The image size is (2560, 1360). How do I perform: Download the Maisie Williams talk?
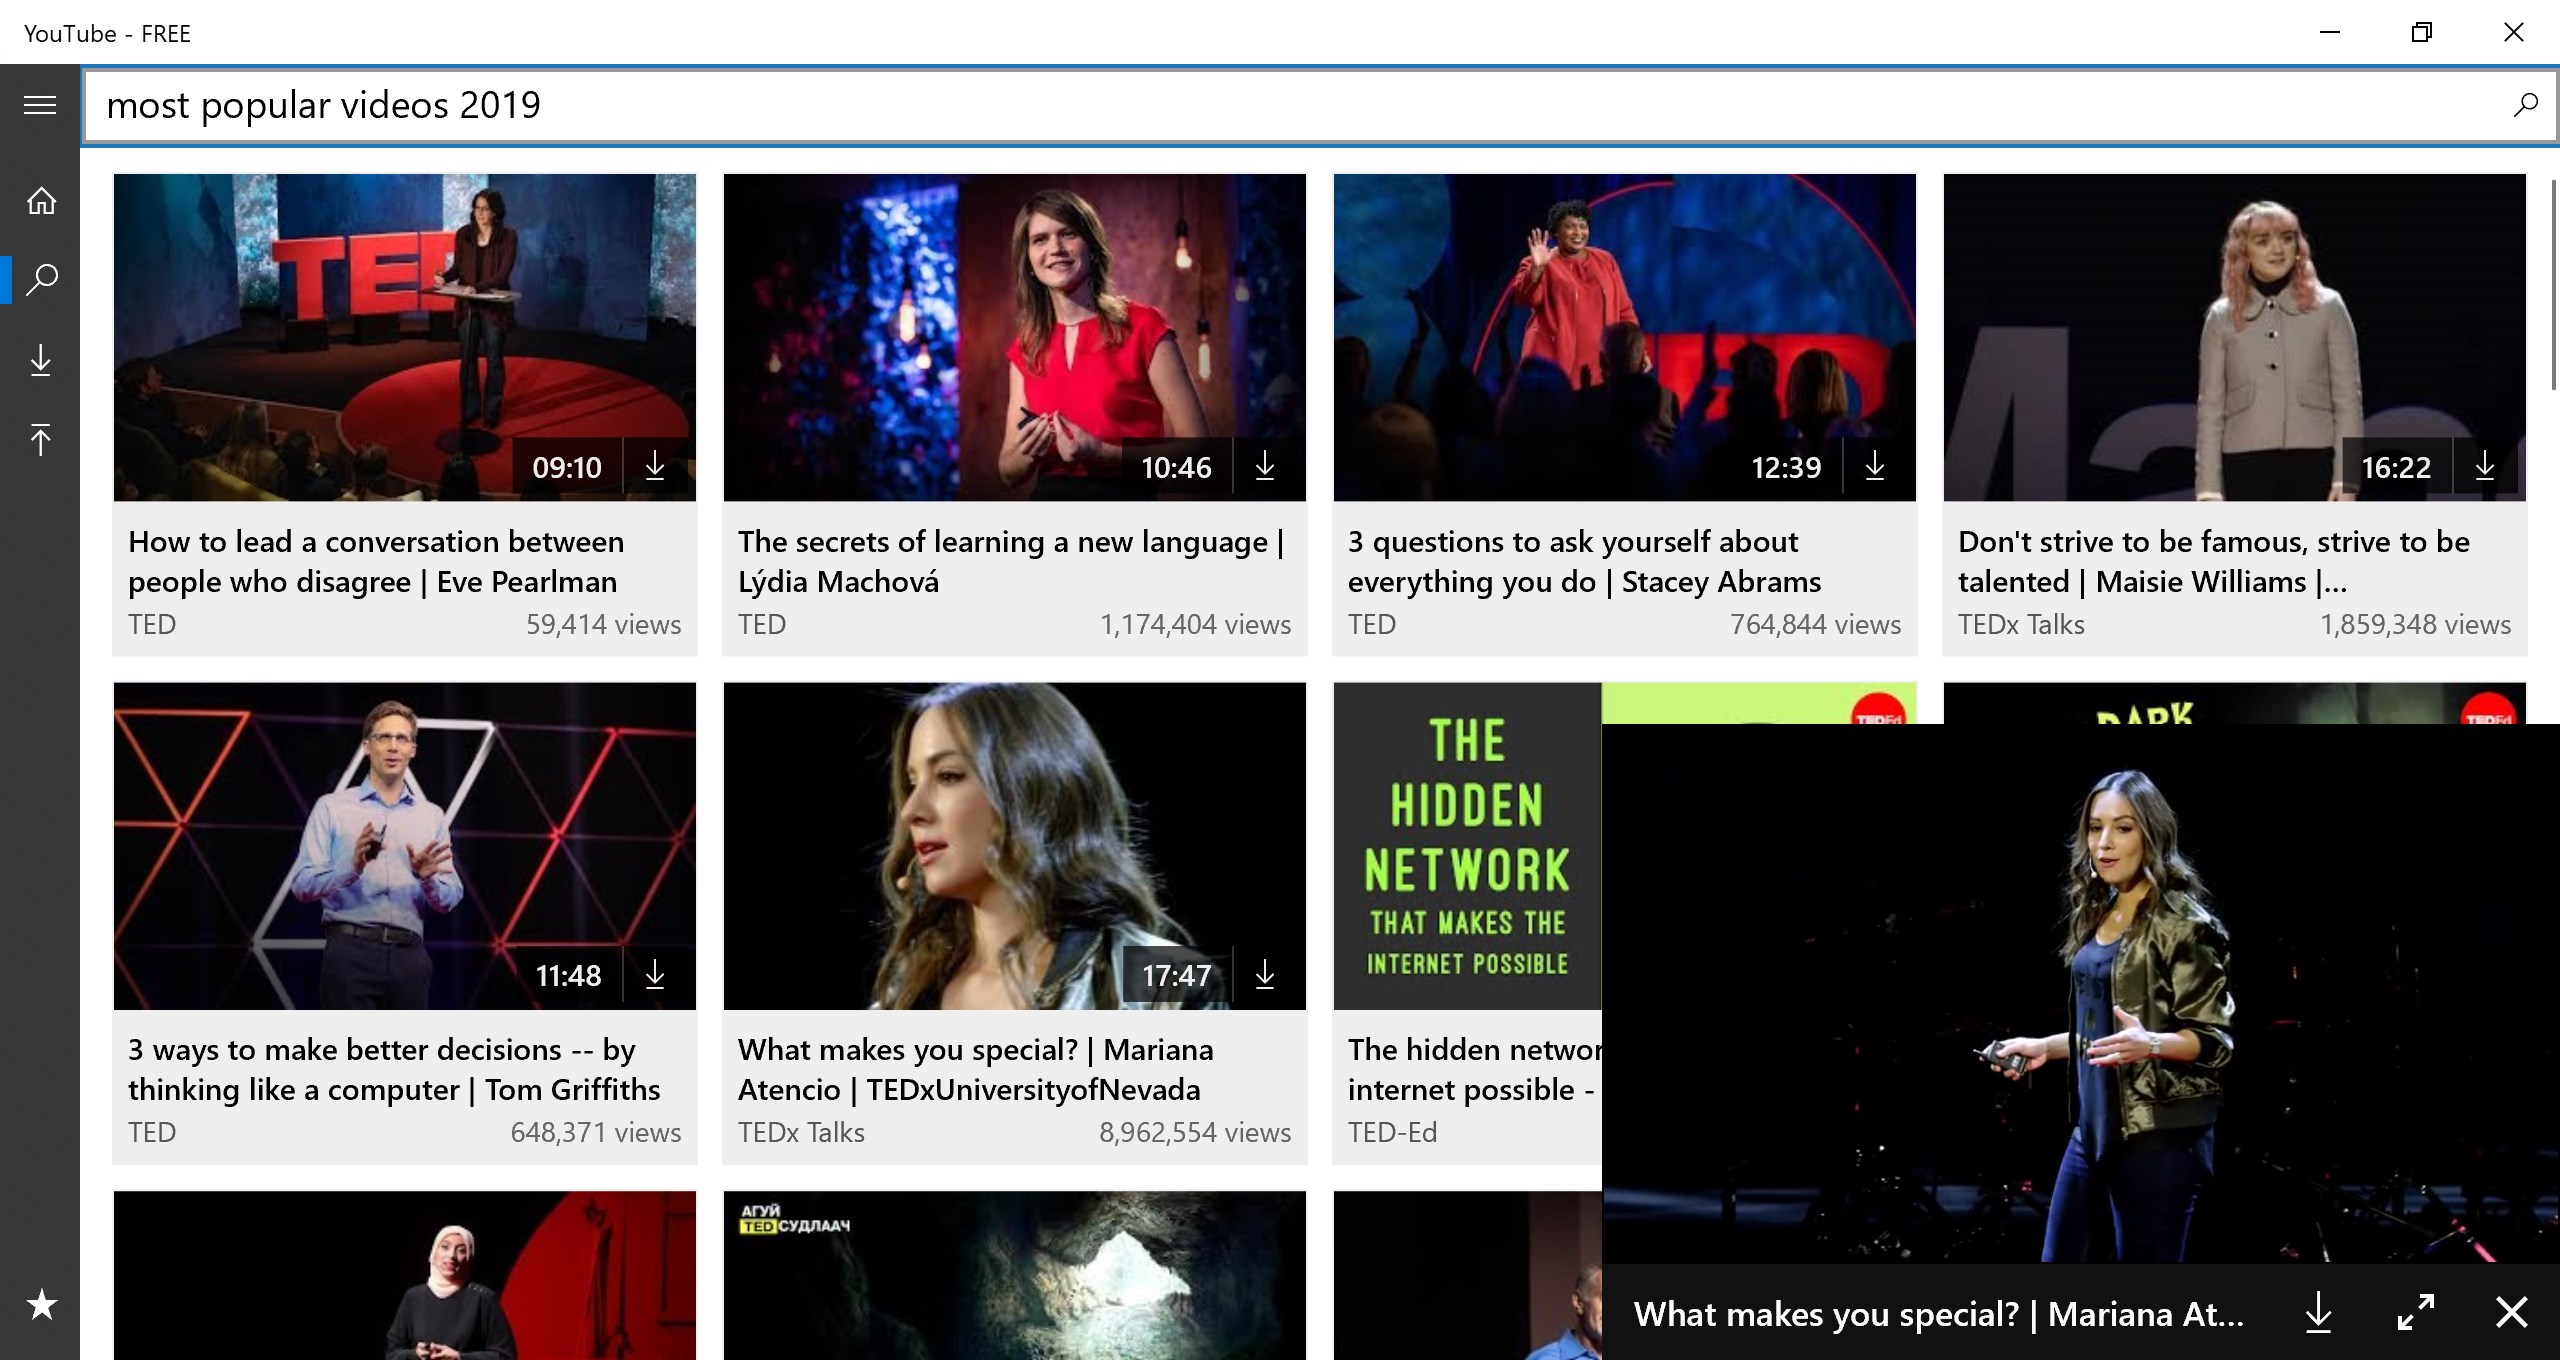(2485, 466)
